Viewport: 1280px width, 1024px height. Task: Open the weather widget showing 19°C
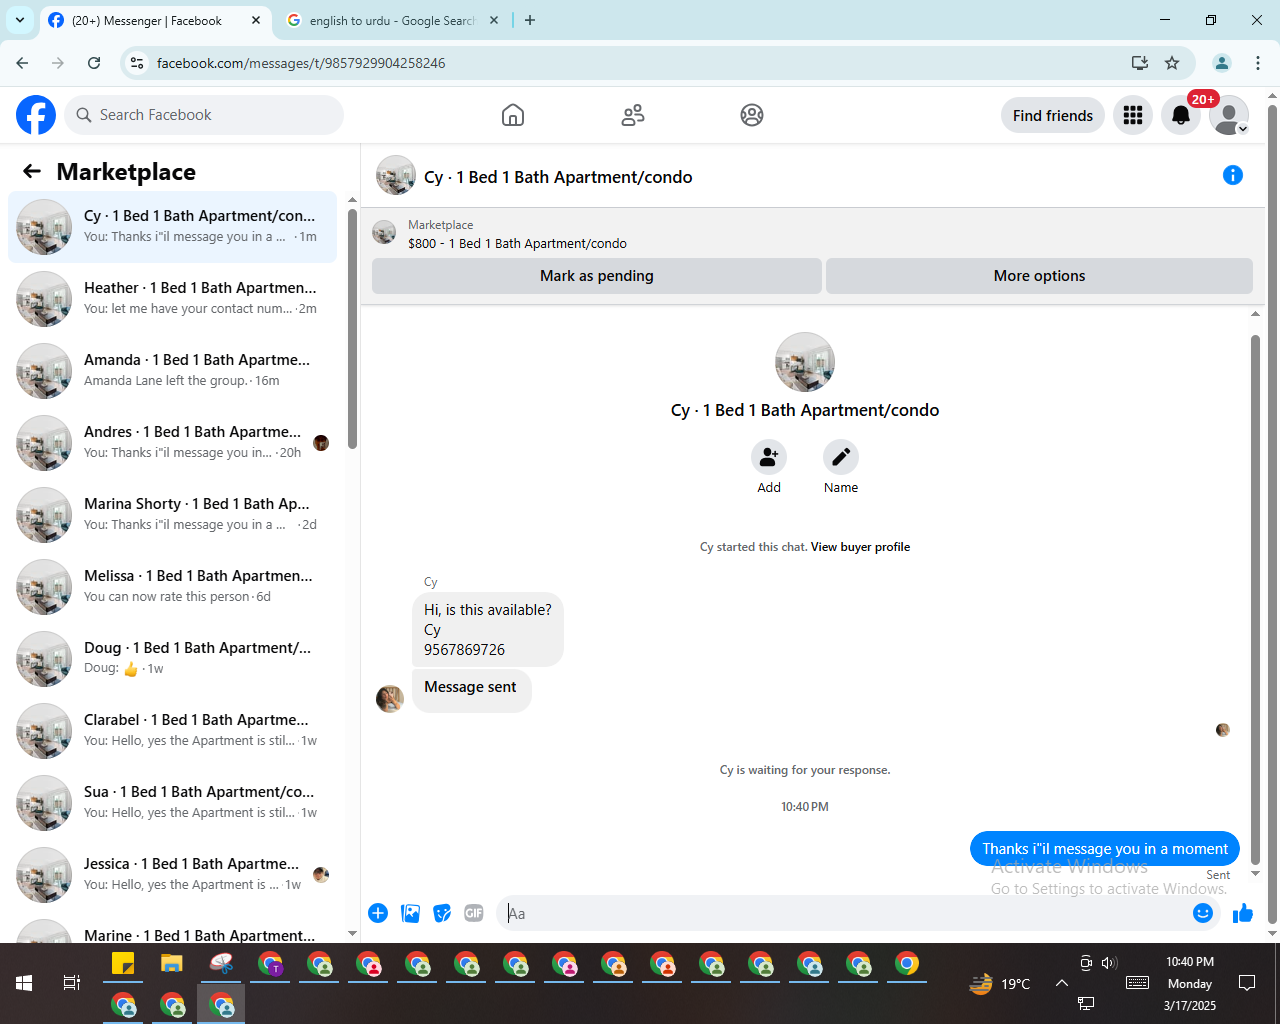tap(999, 984)
